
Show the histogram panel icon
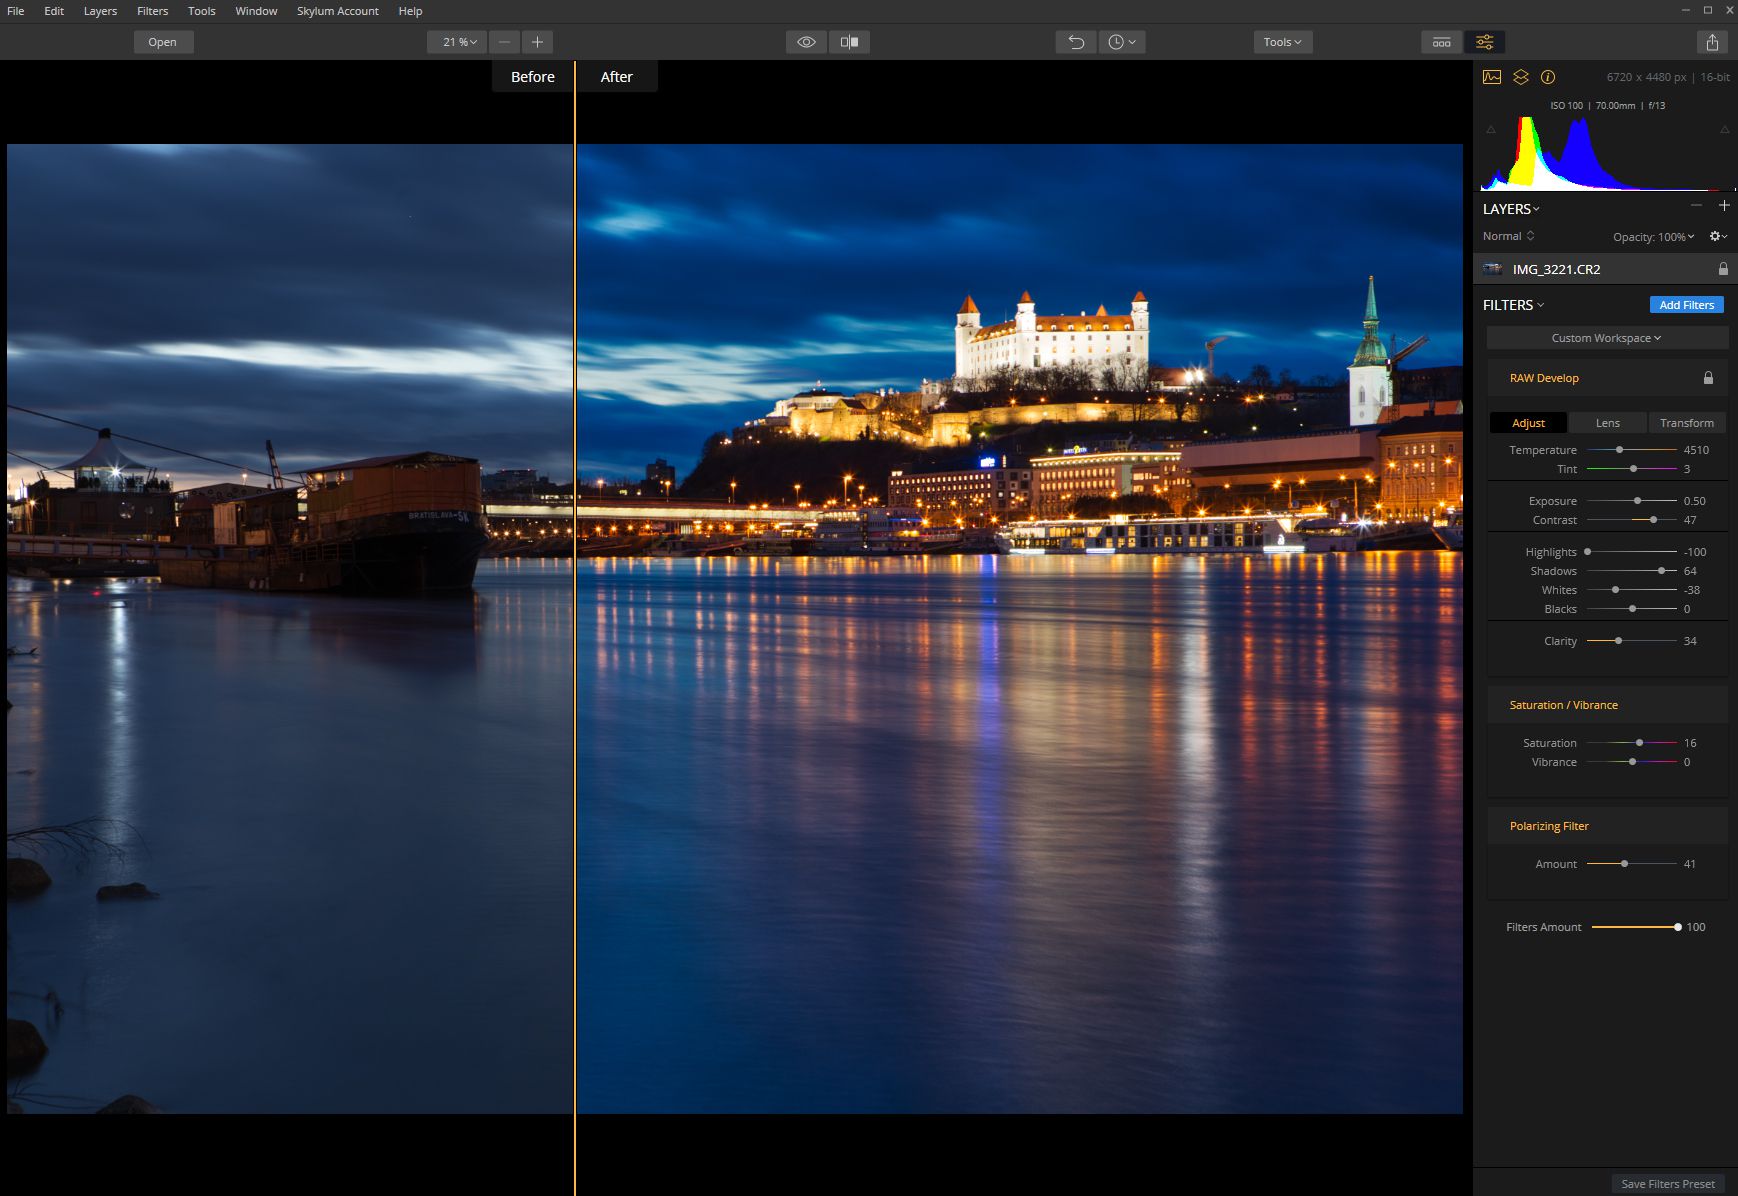(1492, 77)
